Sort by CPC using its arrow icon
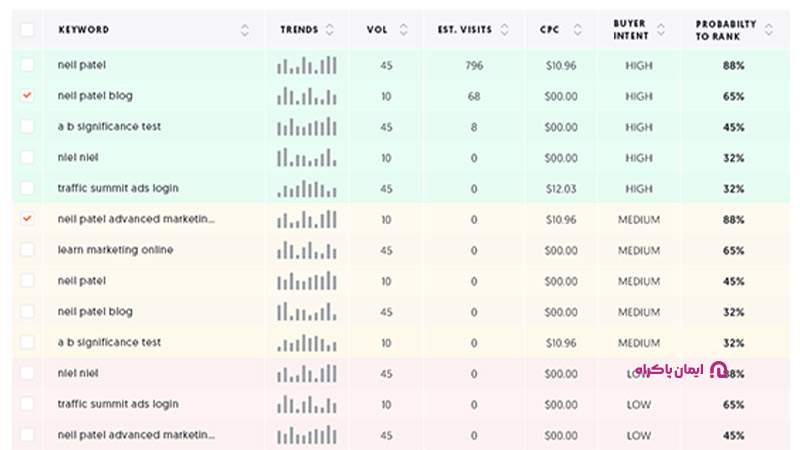The height and width of the screenshot is (450, 800). [578, 30]
